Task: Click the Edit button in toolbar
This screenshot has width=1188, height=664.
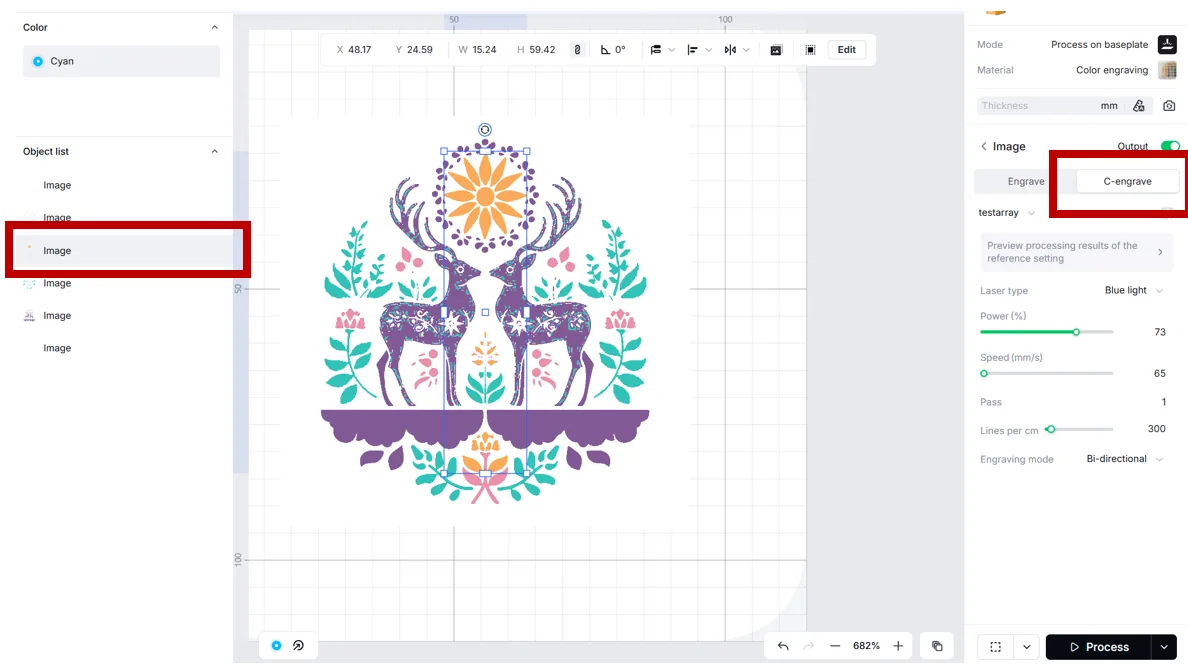Action: point(846,50)
